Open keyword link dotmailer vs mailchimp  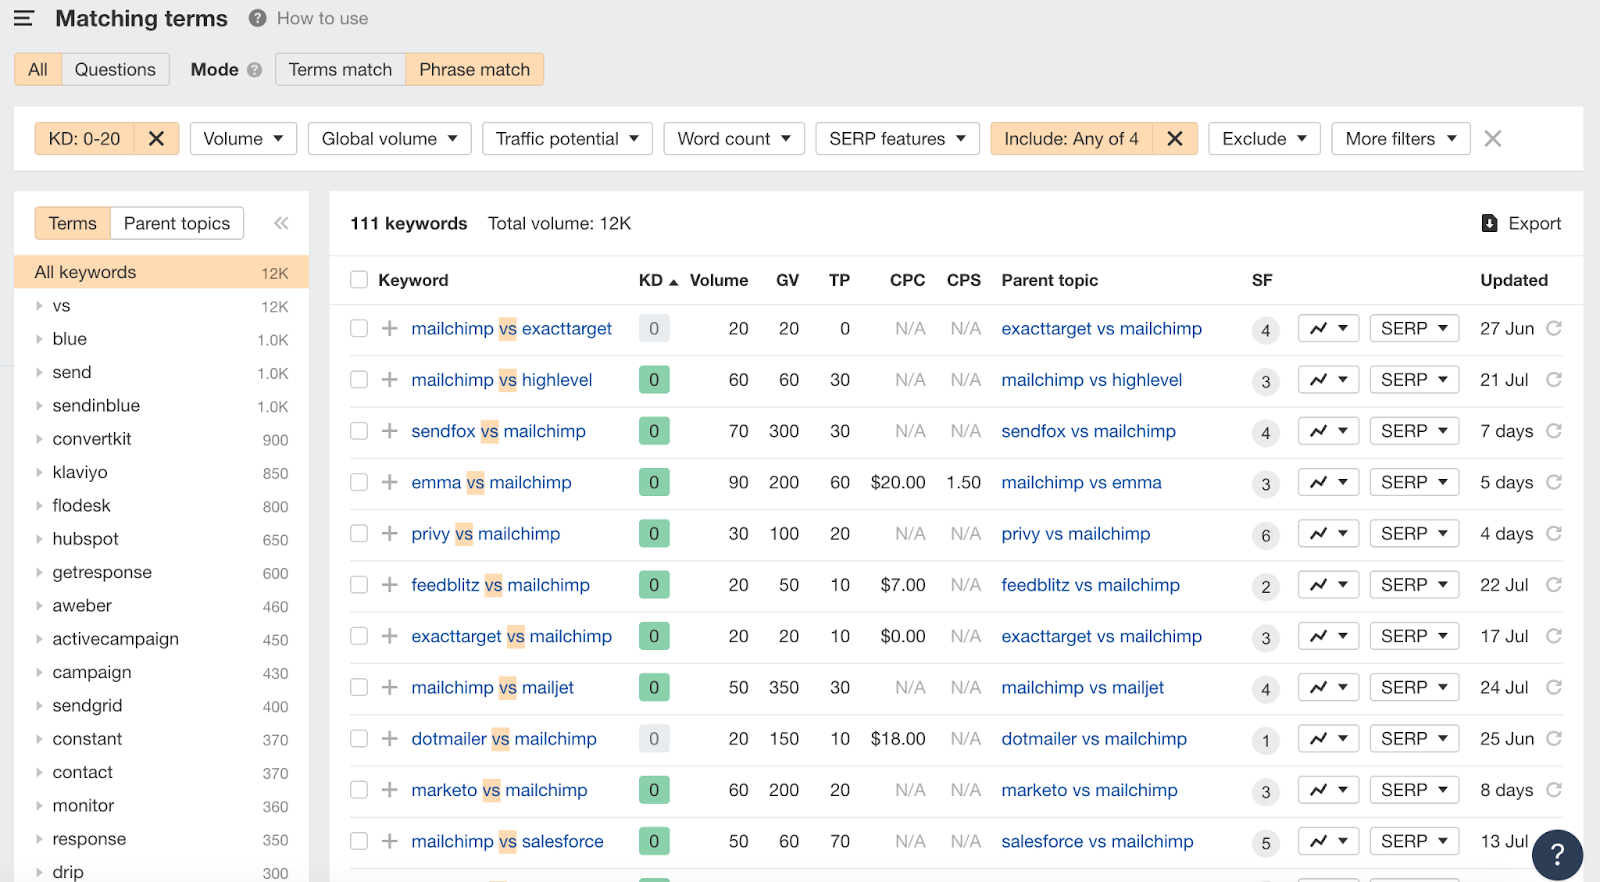click(504, 739)
